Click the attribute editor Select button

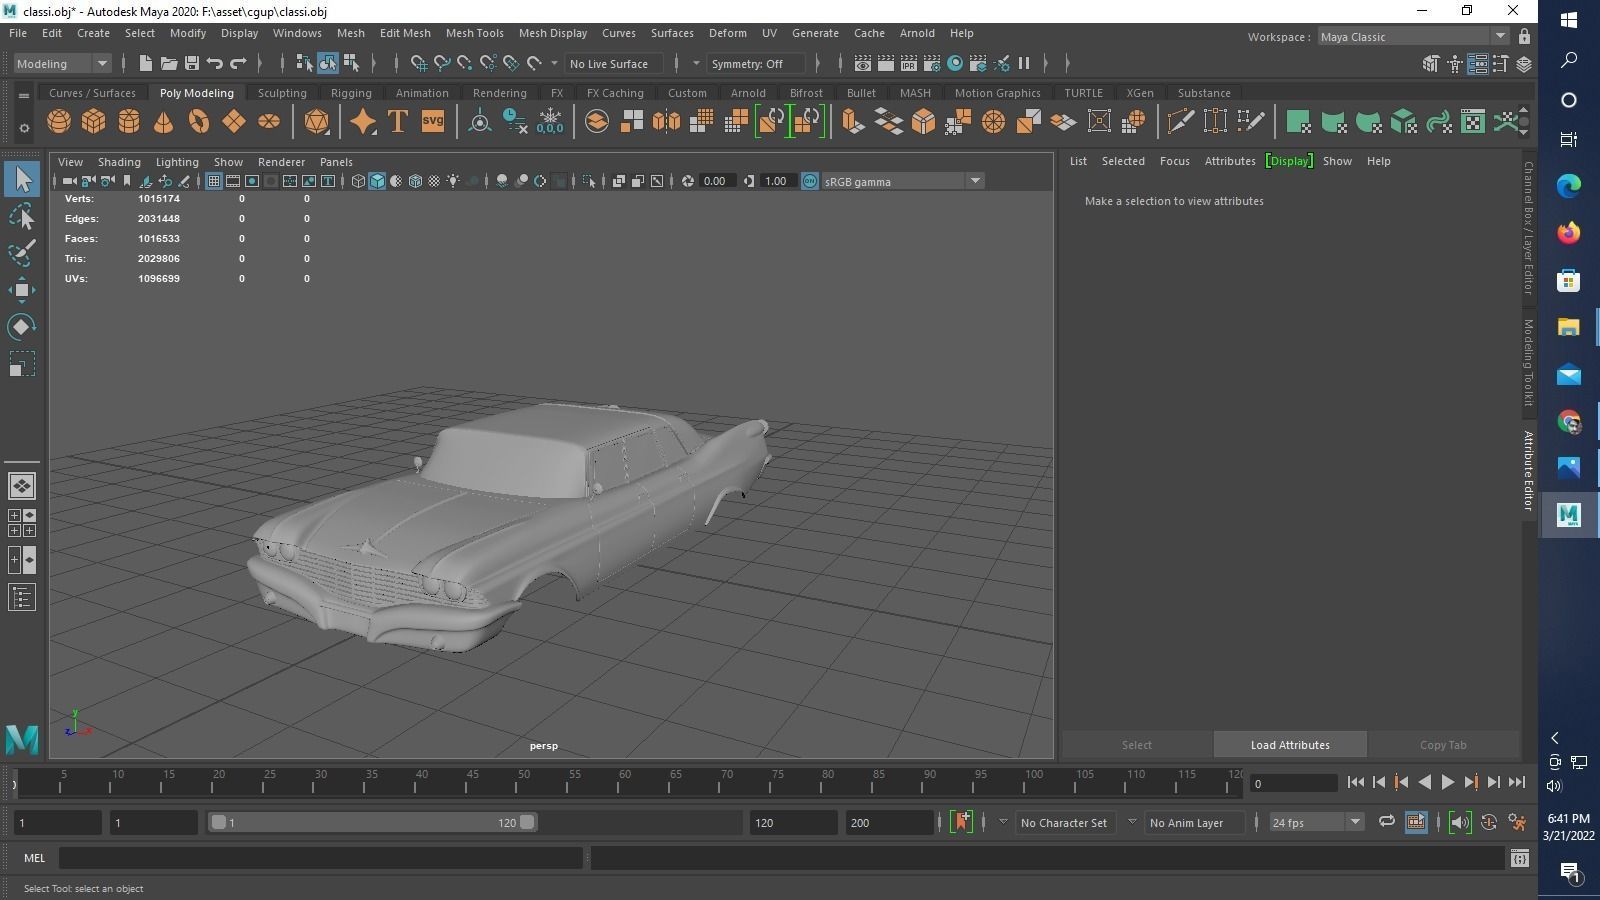1137,745
